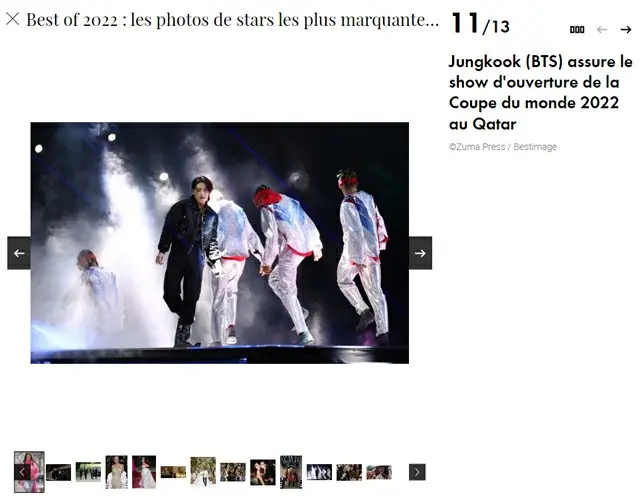Select the last visible thumbnail in strip
Viewport: 640px width, 504px height.
379,472
